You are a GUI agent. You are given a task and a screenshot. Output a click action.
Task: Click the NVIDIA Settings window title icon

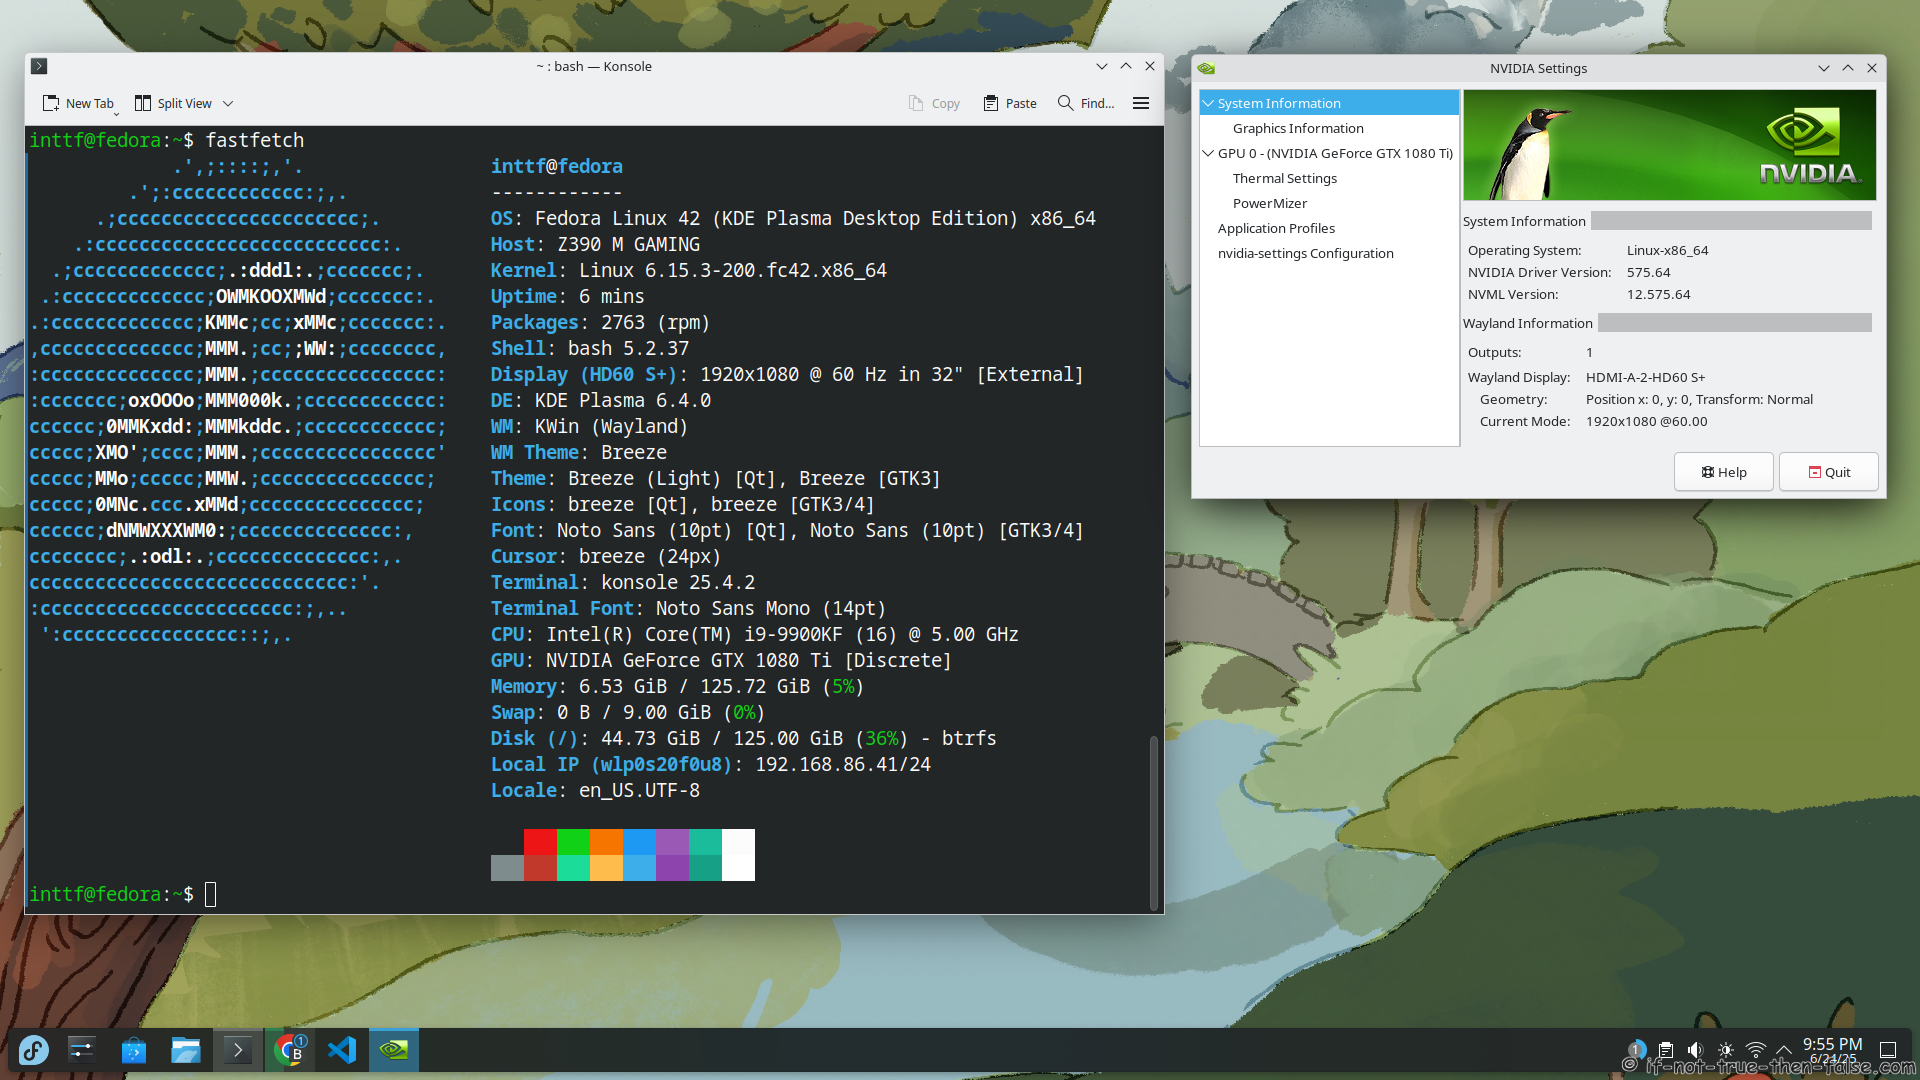[x=1206, y=68]
